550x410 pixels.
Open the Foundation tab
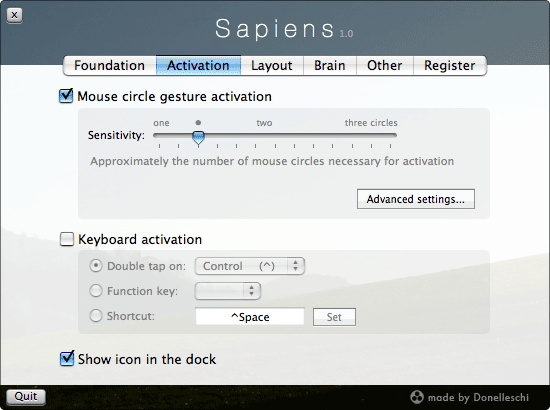pyautogui.click(x=109, y=66)
